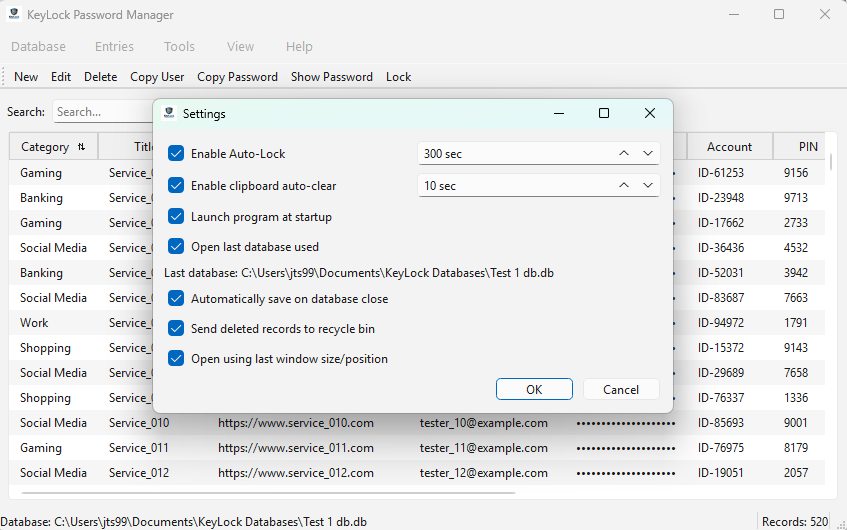Viewport: 847px width, 530px height.
Task: Increase Auto-Lock timeout using up arrow
Action: (624, 154)
